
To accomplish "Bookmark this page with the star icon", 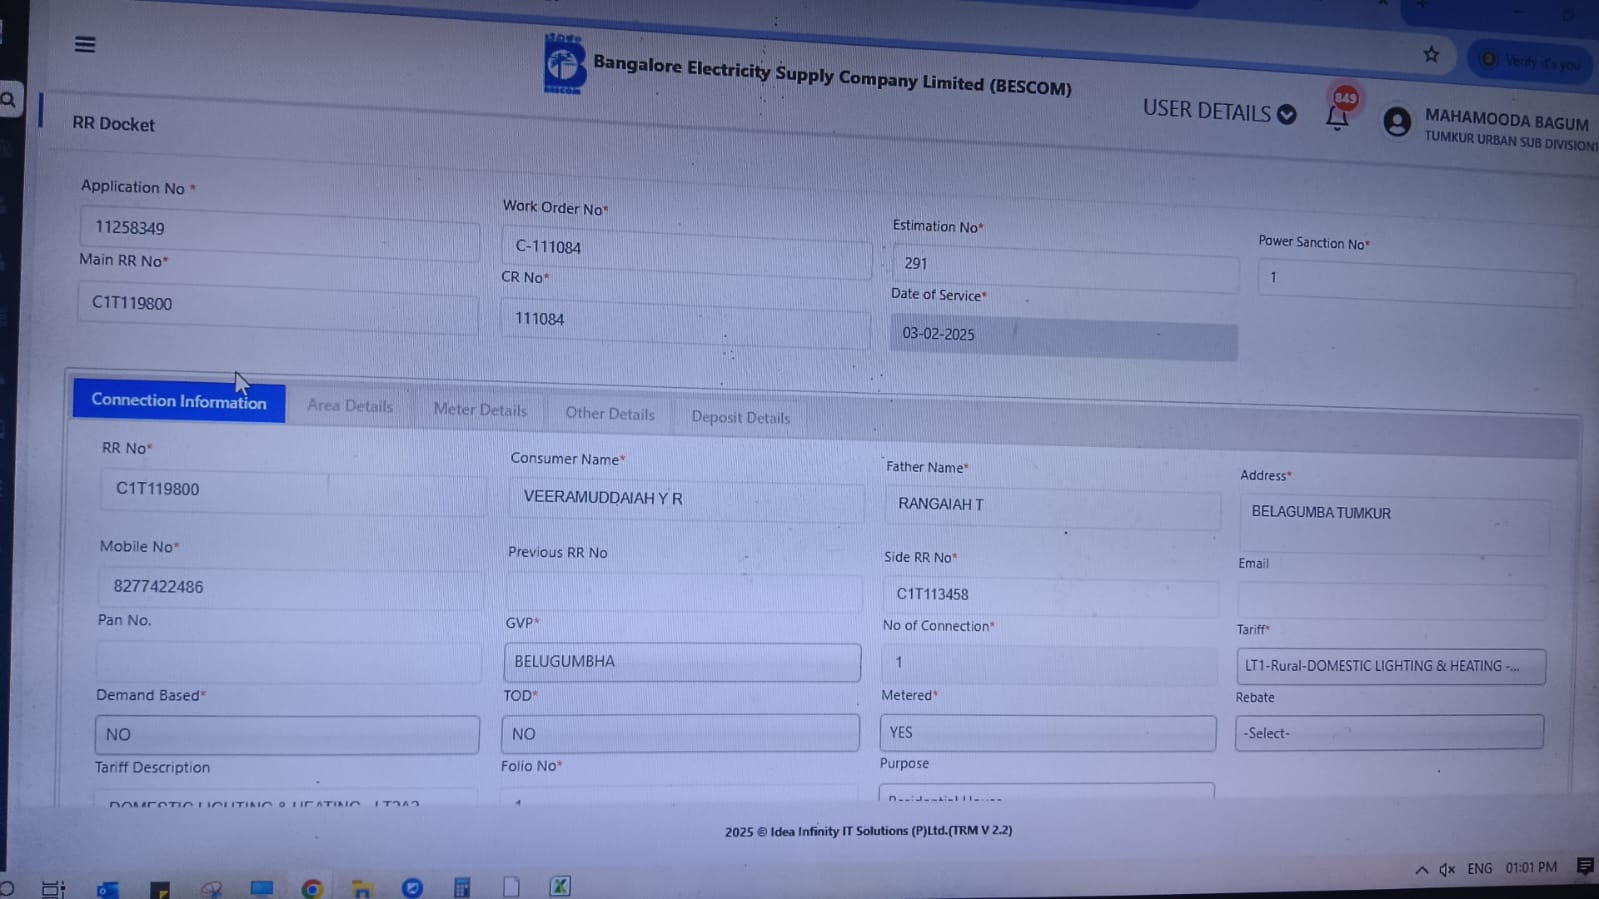I will pyautogui.click(x=1431, y=55).
